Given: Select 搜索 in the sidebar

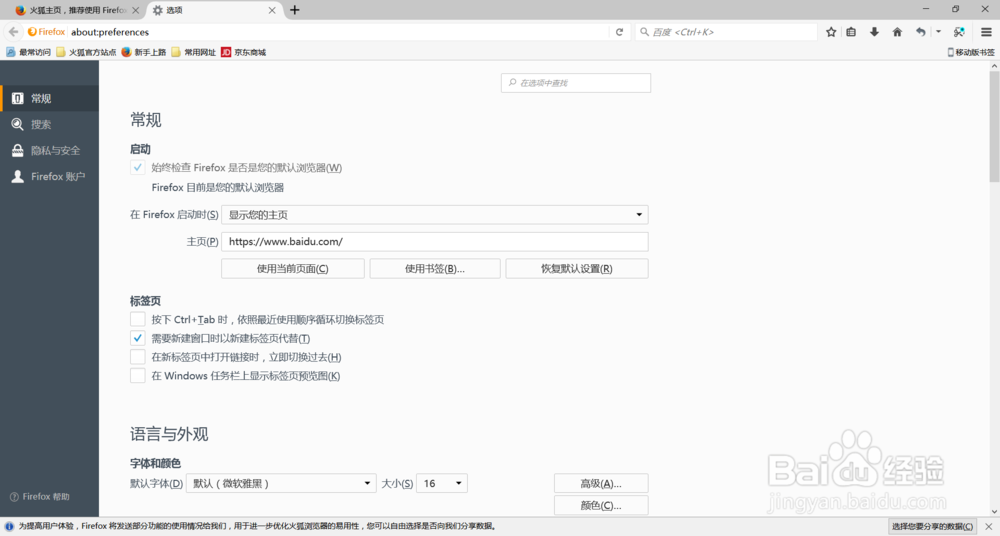Looking at the screenshot, I should pos(49,124).
